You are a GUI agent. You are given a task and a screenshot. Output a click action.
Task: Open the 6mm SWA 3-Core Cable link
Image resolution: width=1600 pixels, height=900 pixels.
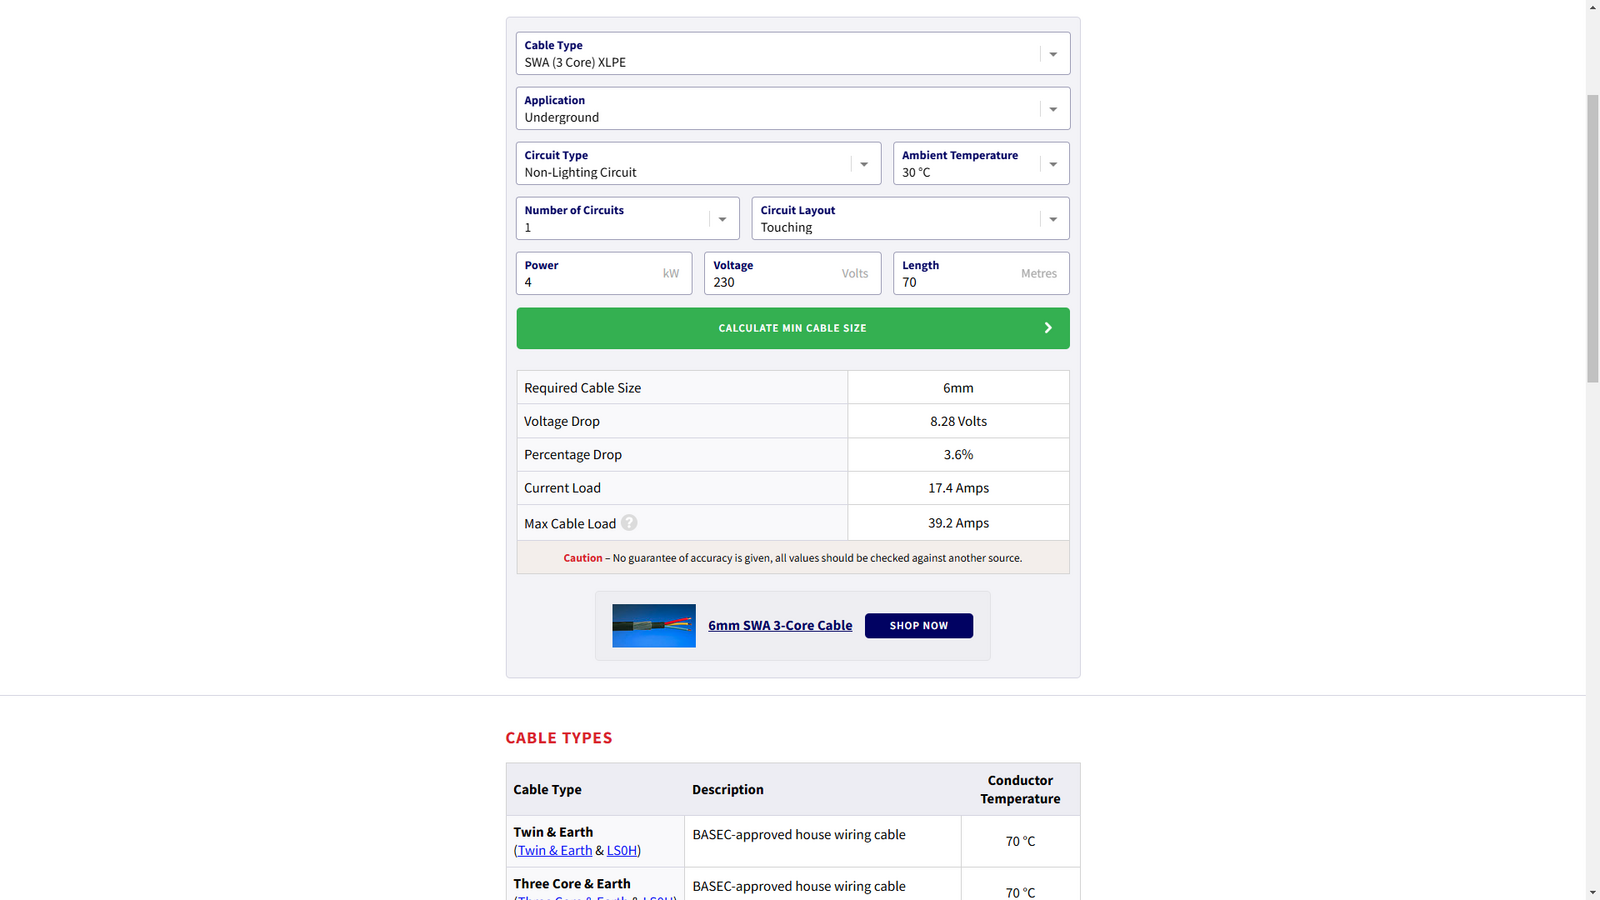pos(780,626)
